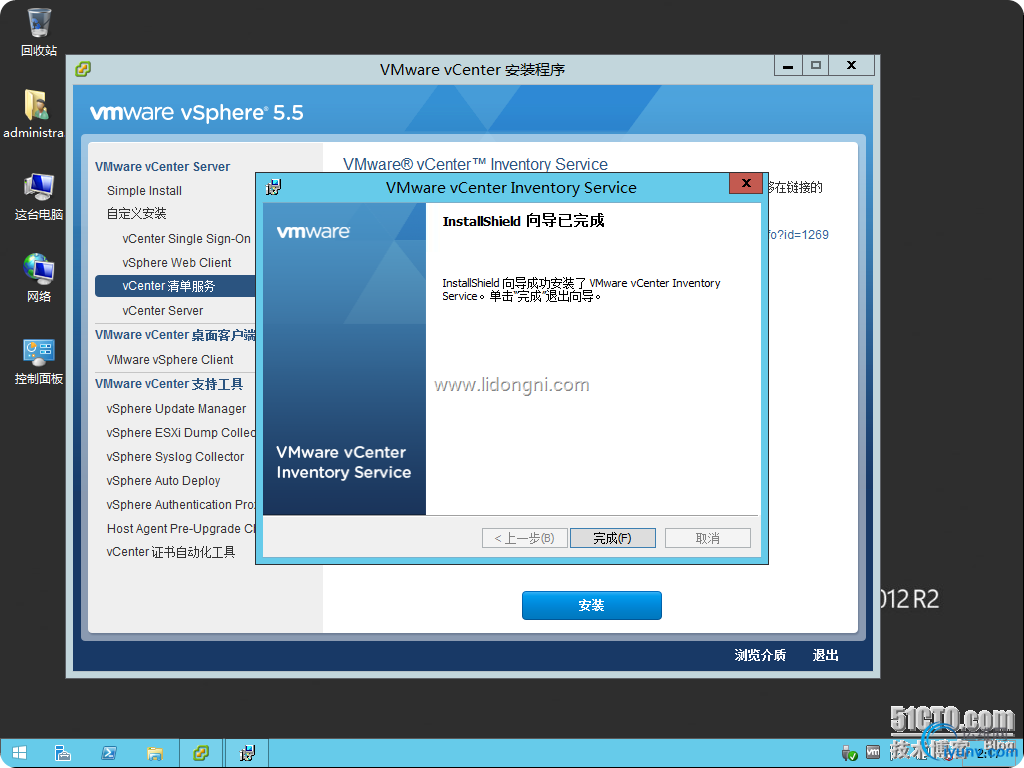Click the Inventory Service dialog title icon

click(x=273, y=187)
